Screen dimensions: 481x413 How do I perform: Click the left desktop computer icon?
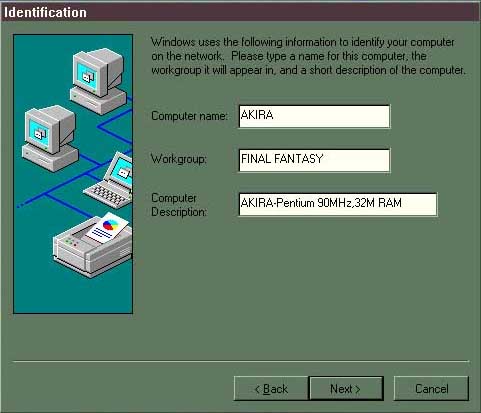50,137
